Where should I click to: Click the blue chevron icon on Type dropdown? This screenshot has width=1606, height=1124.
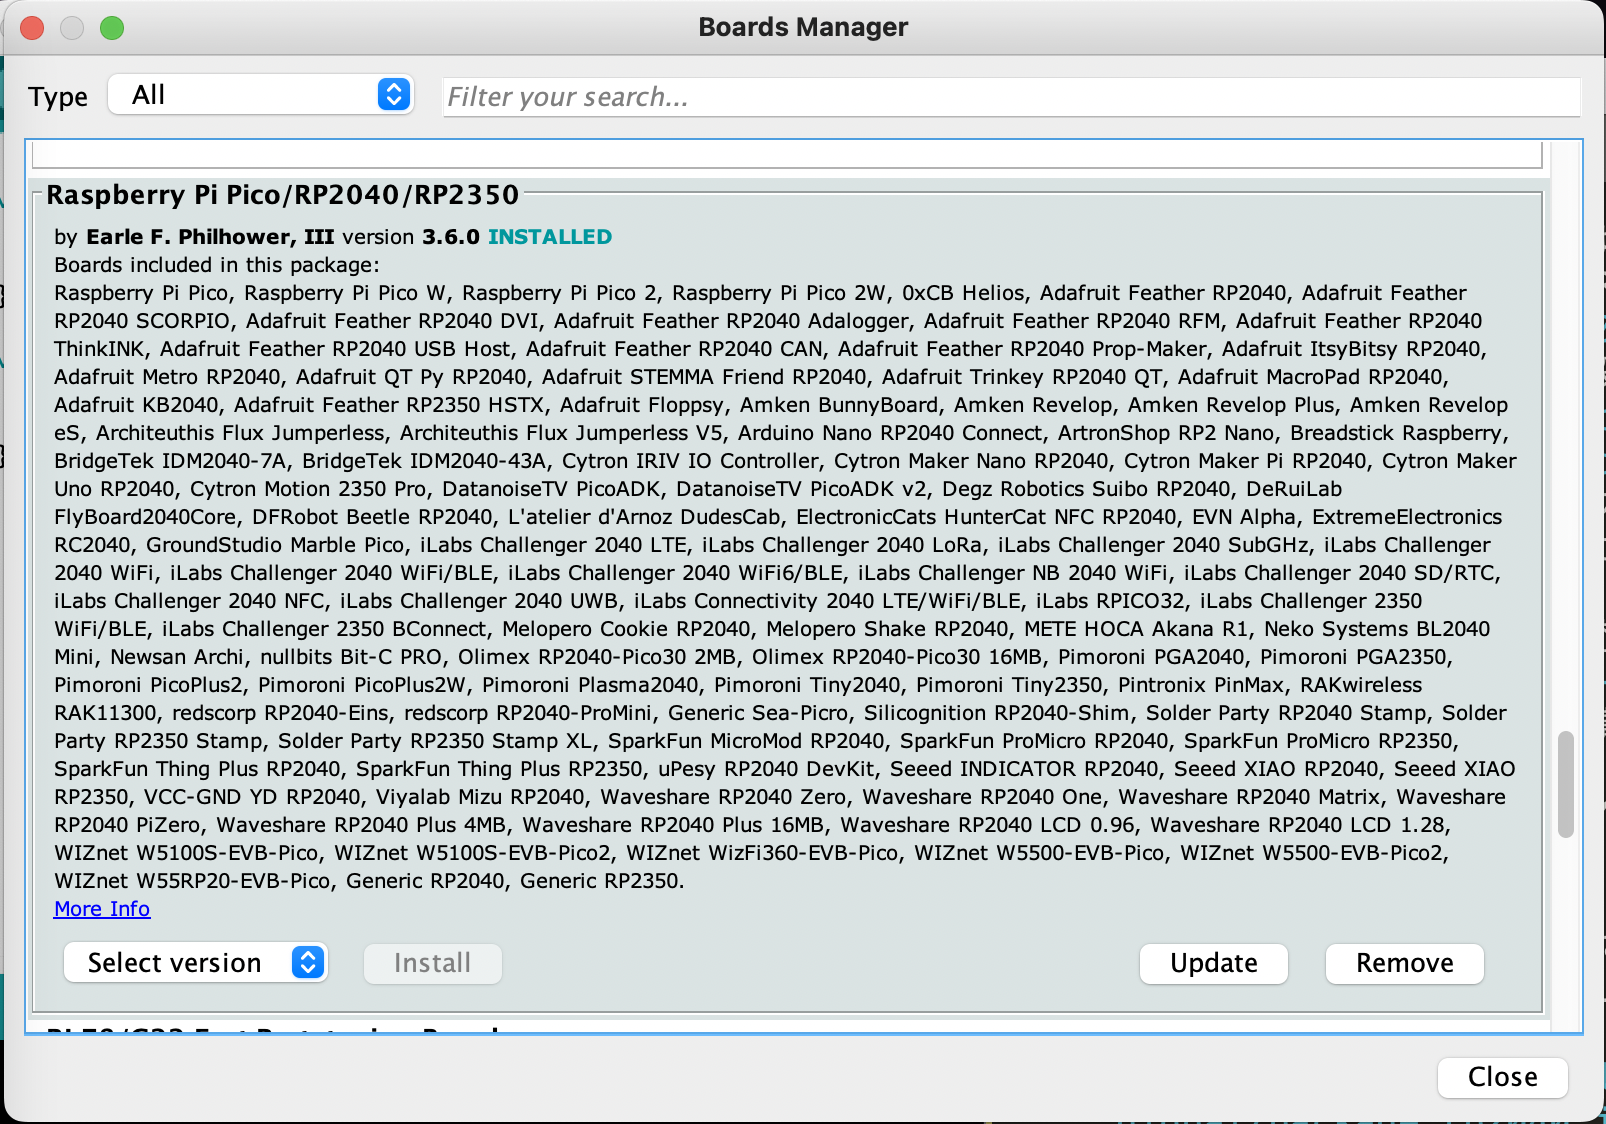coord(394,94)
